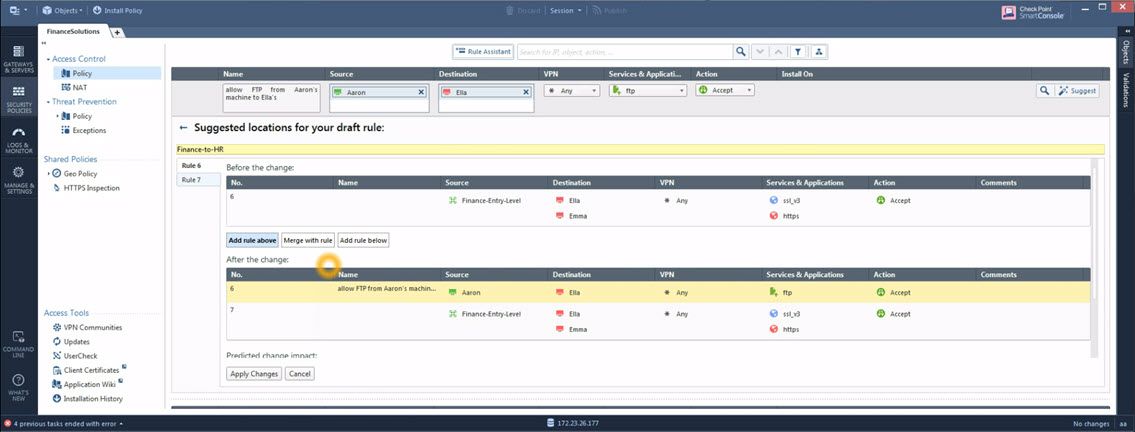Screen dimensions: 1135x432
Task: Select the FinanceSolutions tab
Action: (73, 32)
